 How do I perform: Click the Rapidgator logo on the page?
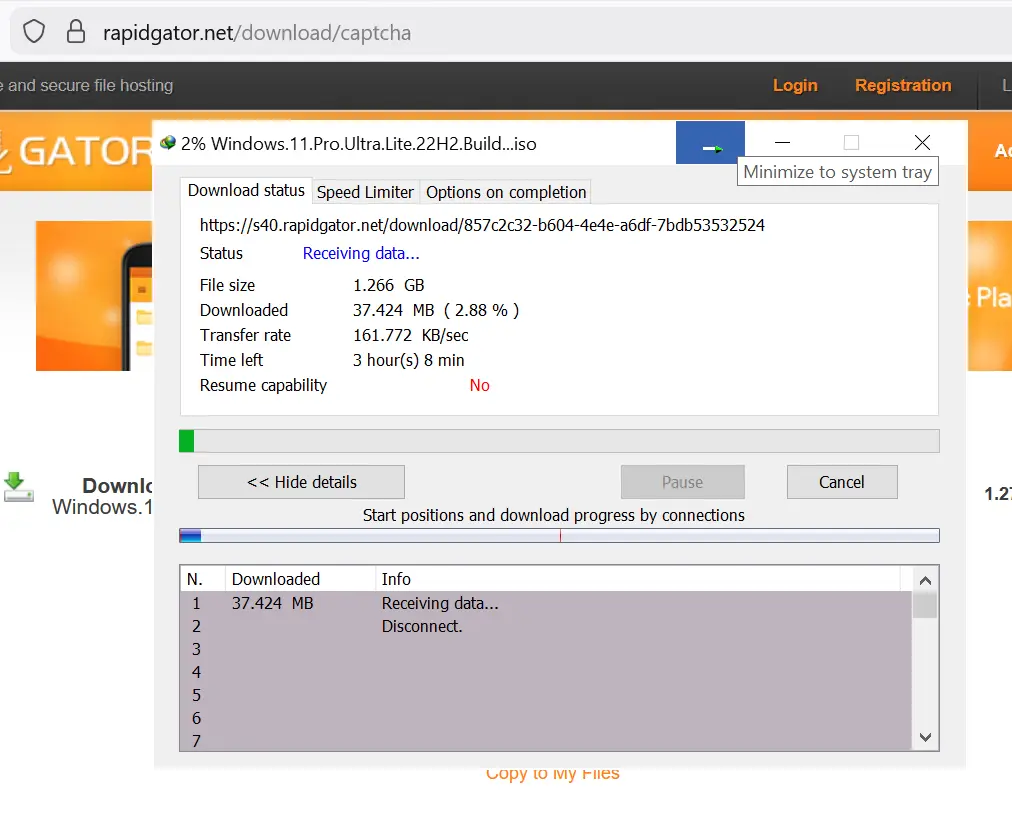coord(76,152)
